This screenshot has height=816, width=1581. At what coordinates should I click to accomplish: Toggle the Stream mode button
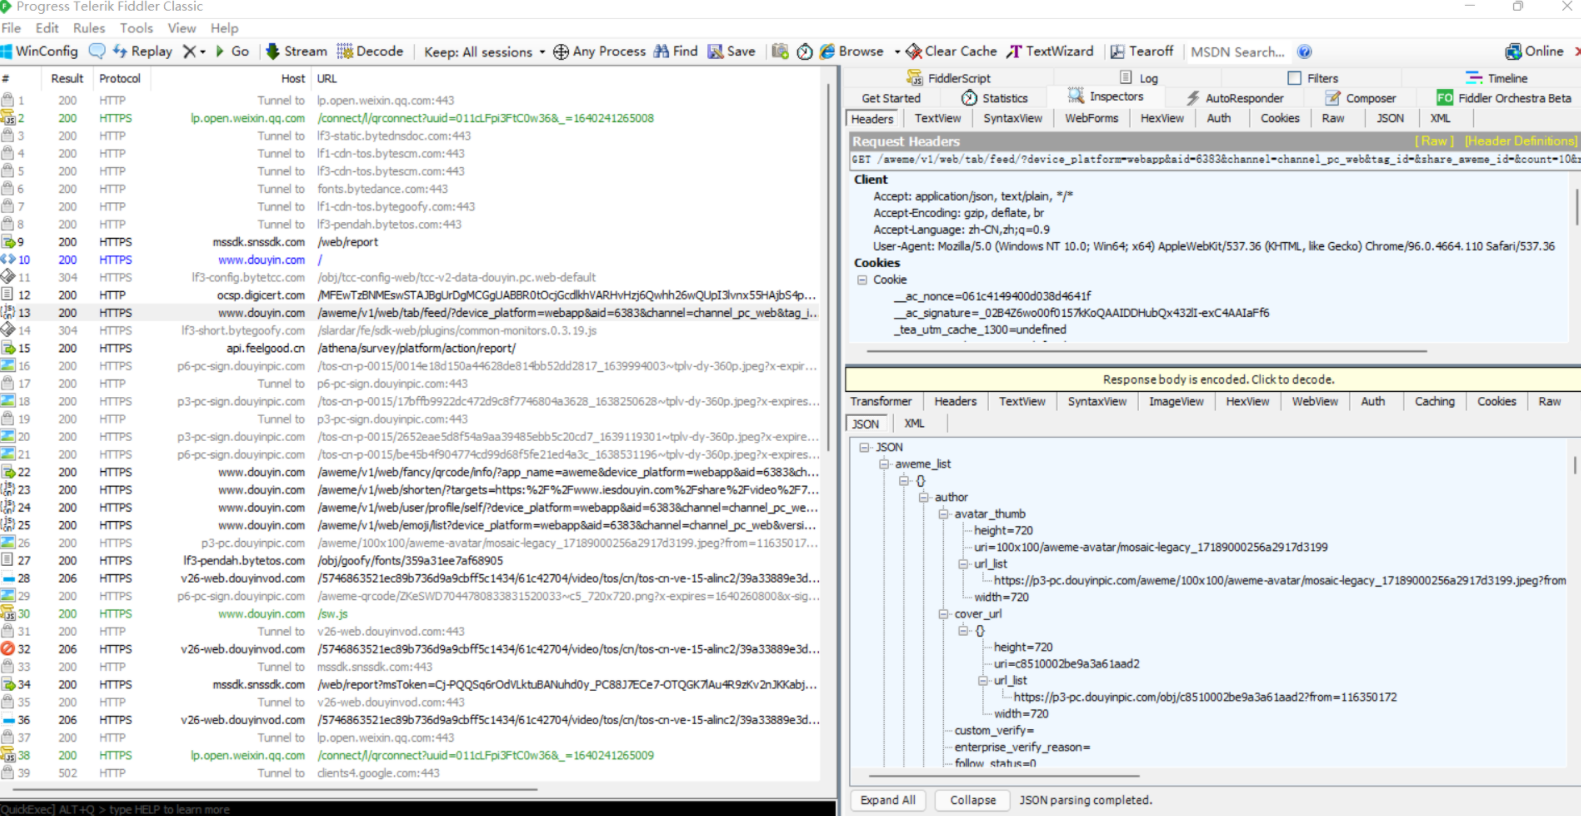click(x=297, y=51)
